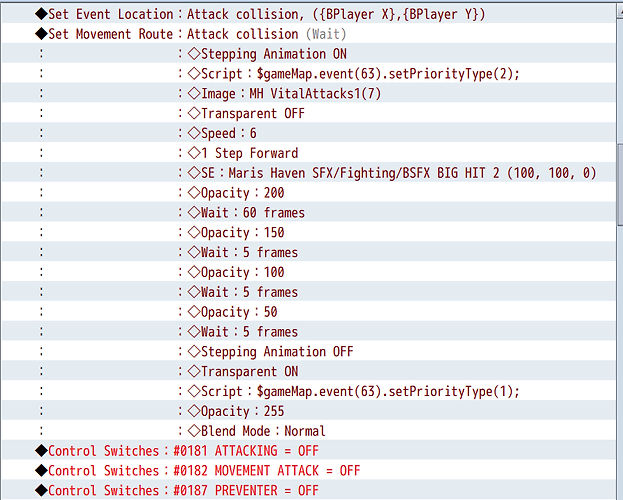
Task: Select the 1 Step Forward line
Action: point(308,153)
